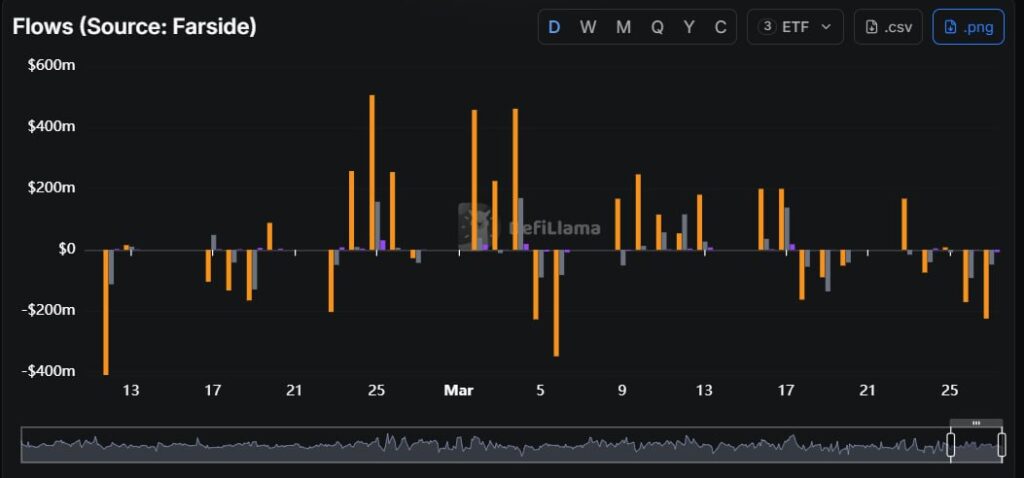This screenshot has width=1024, height=478.
Task: Click the .csv download file icon
Action: pos(871,27)
